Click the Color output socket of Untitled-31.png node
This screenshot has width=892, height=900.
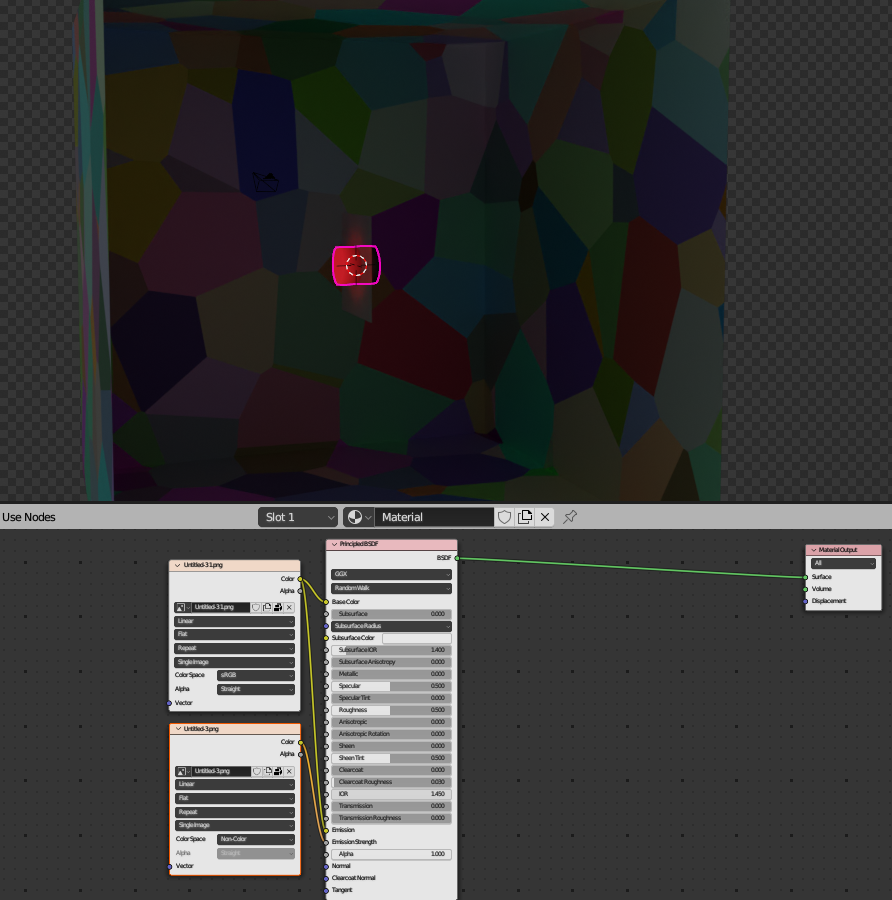pos(300,579)
